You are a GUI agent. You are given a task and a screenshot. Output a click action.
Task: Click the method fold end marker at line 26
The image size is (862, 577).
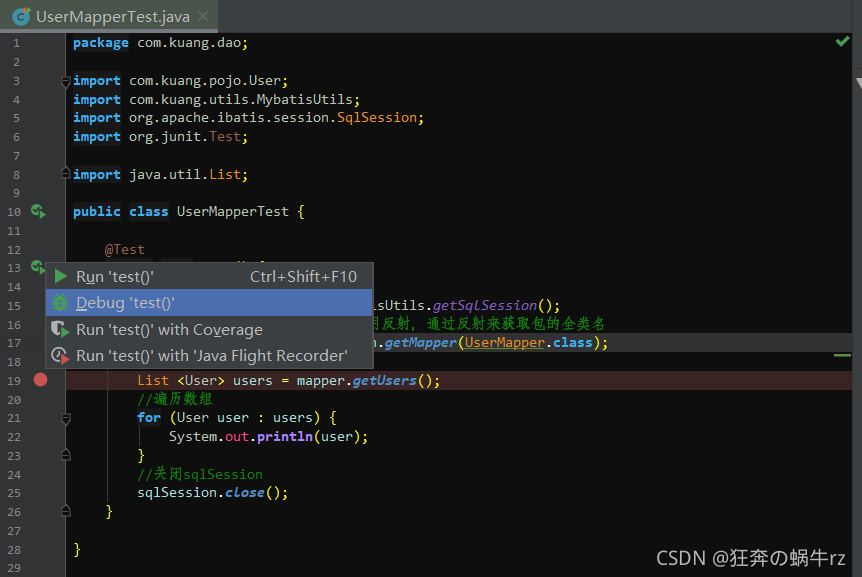[65, 511]
